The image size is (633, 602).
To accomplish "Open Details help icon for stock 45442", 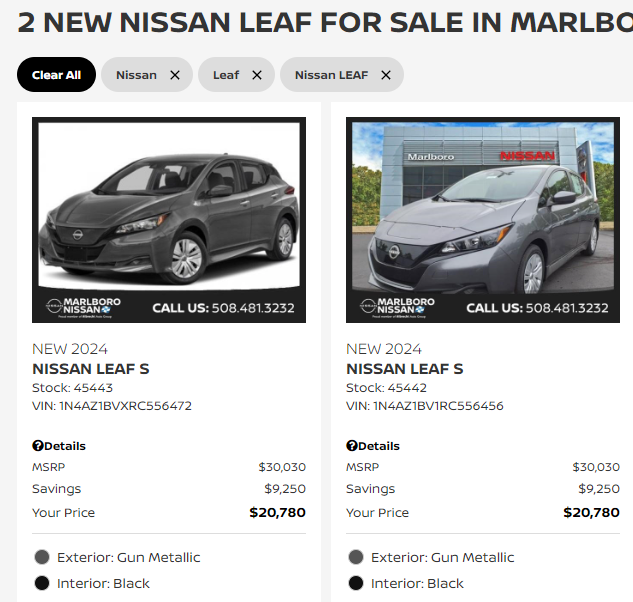I will (x=352, y=446).
